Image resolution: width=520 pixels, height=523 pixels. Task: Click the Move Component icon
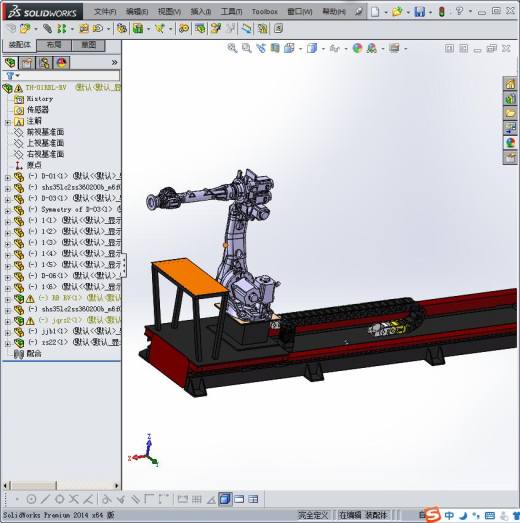tap(98, 29)
